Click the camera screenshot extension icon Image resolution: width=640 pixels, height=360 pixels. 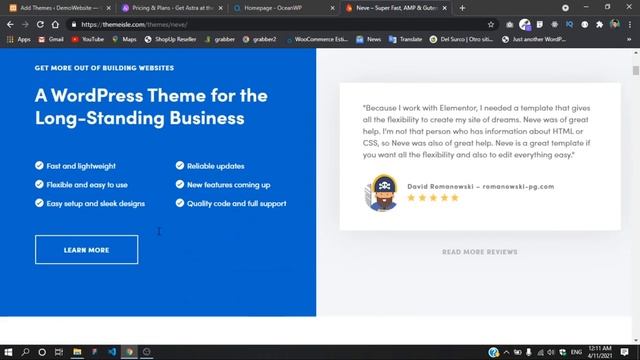[x=509, y=24]
